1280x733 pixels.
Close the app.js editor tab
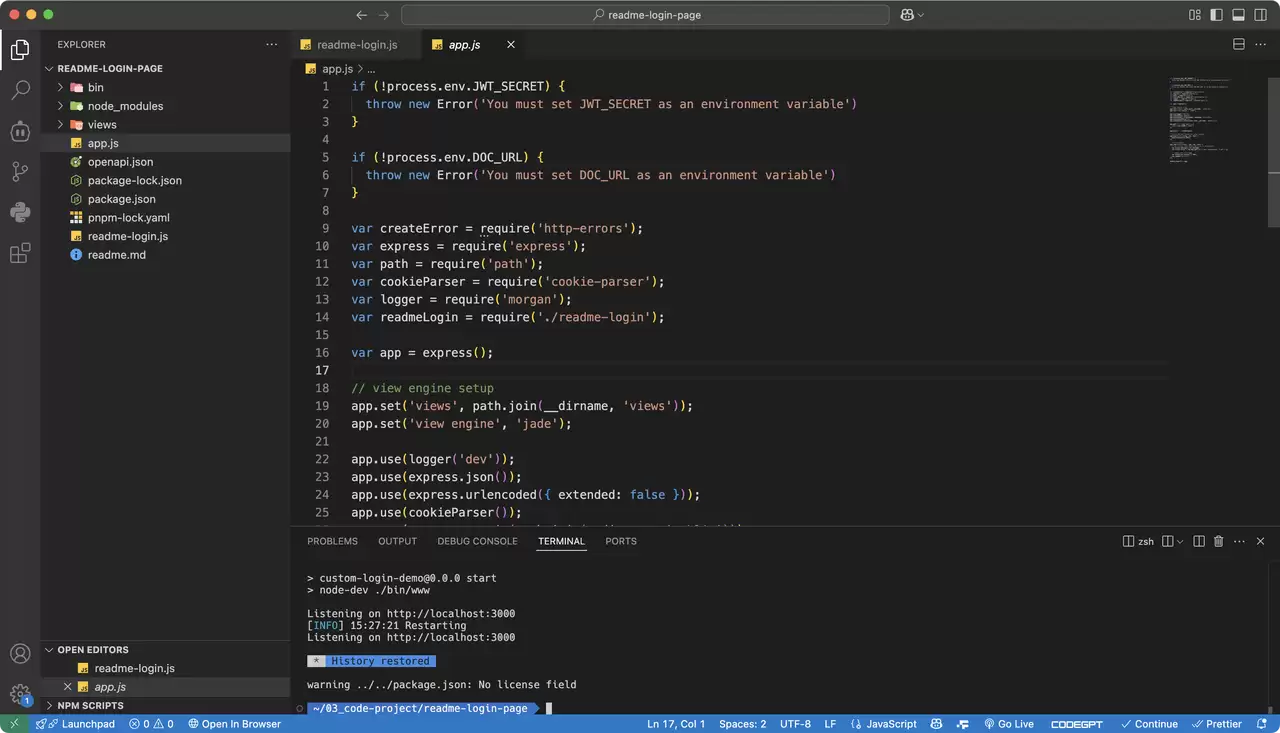(511, 44)
